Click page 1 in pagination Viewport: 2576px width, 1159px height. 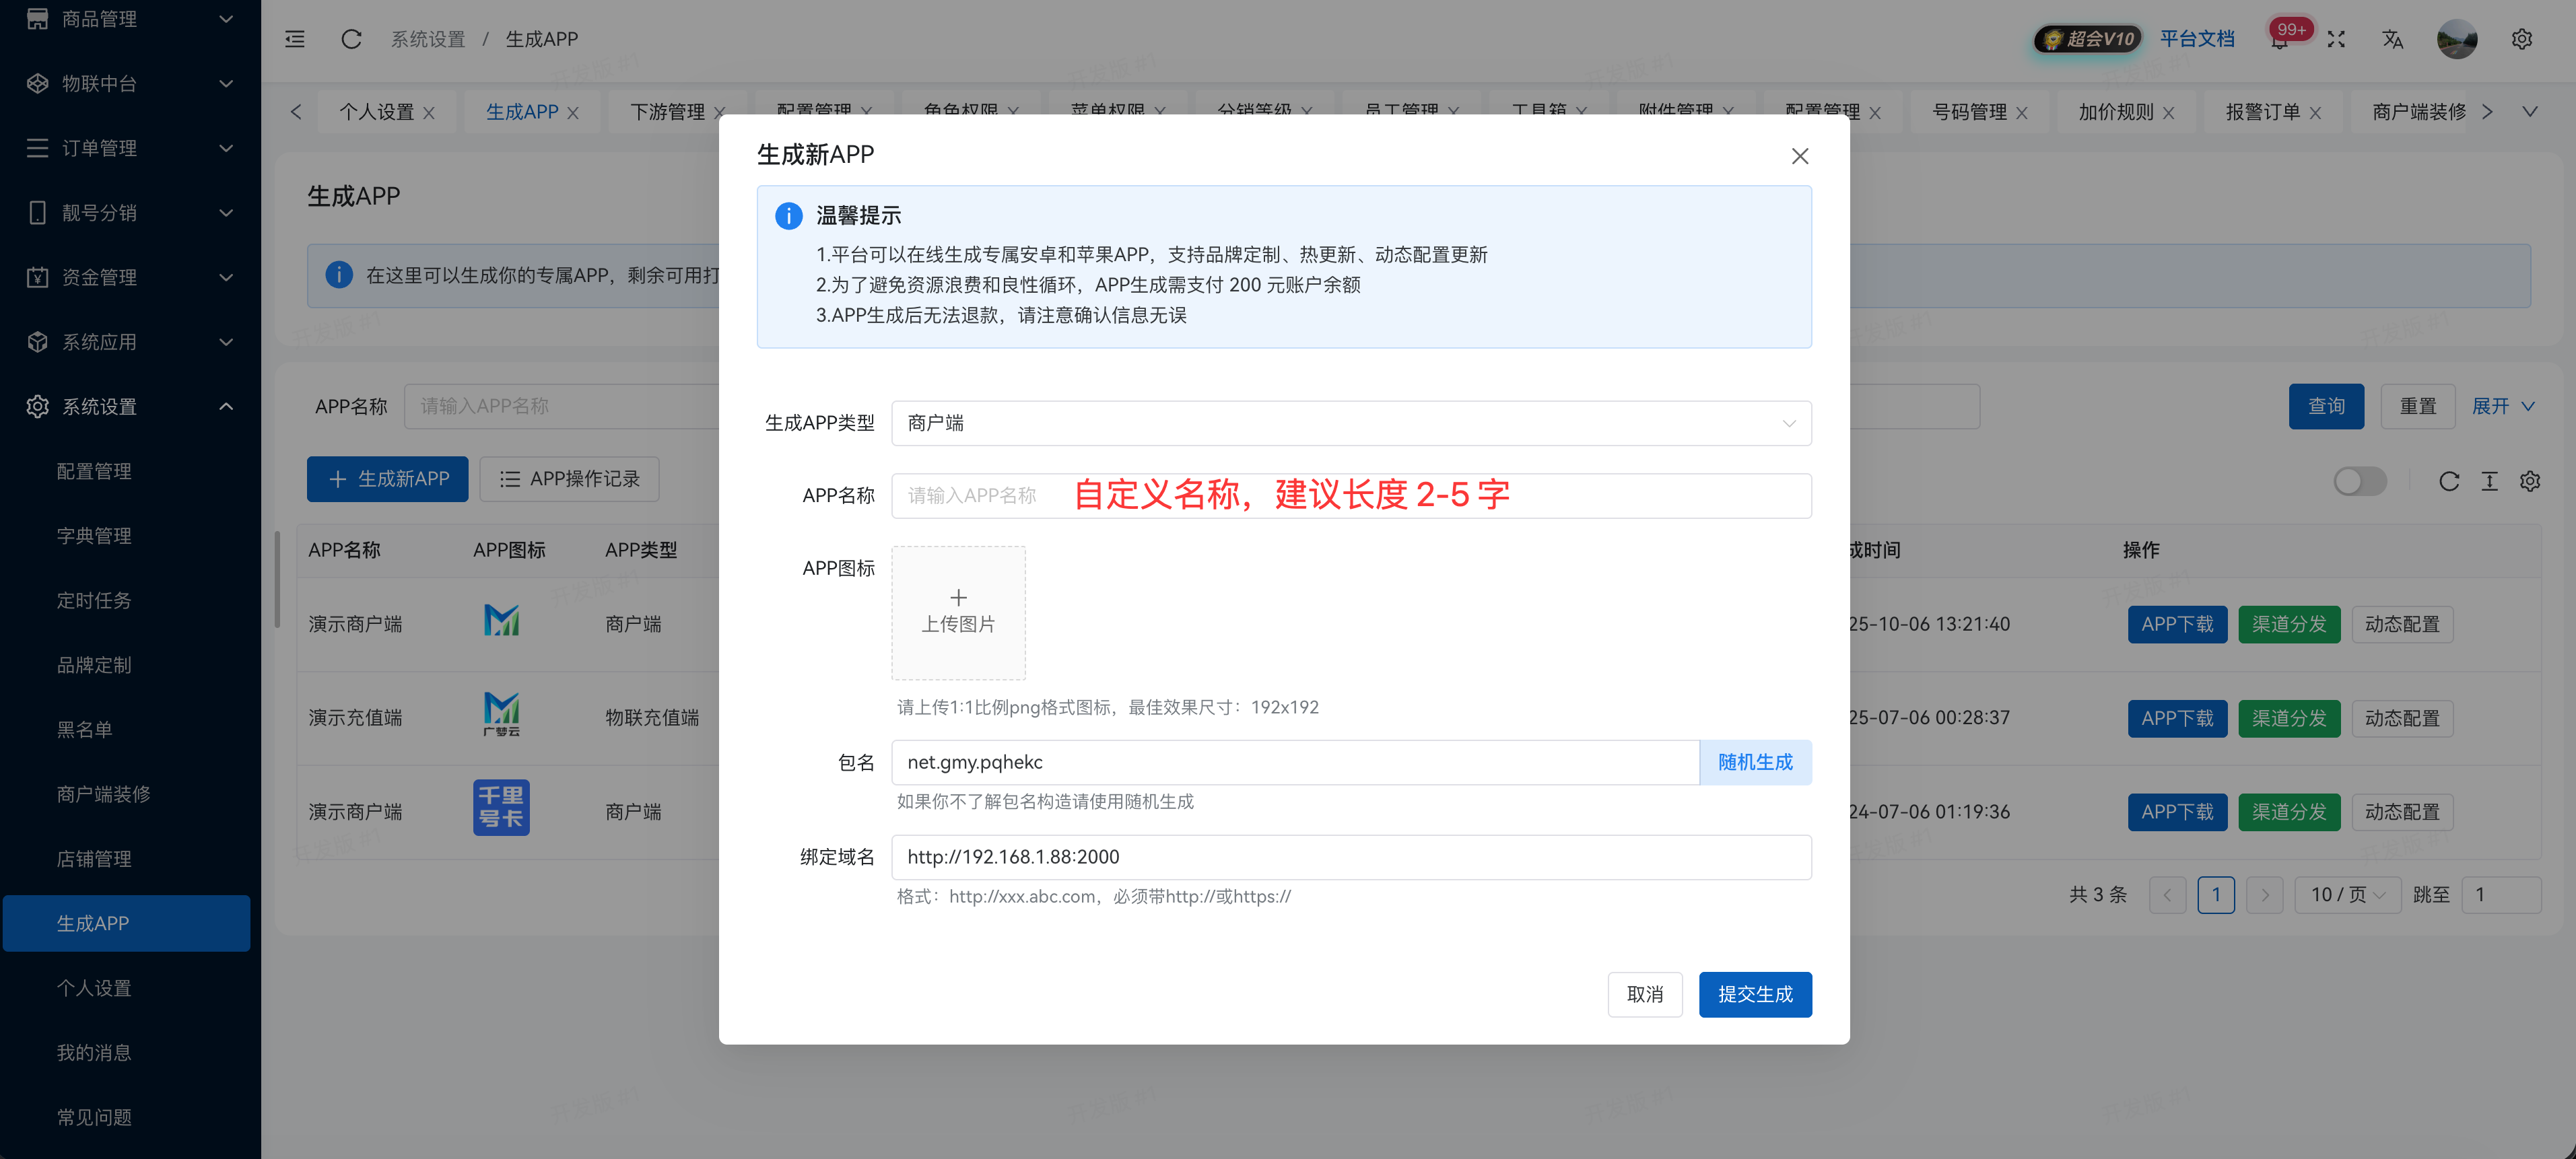pyautogui.click(x=2216, y=895)
